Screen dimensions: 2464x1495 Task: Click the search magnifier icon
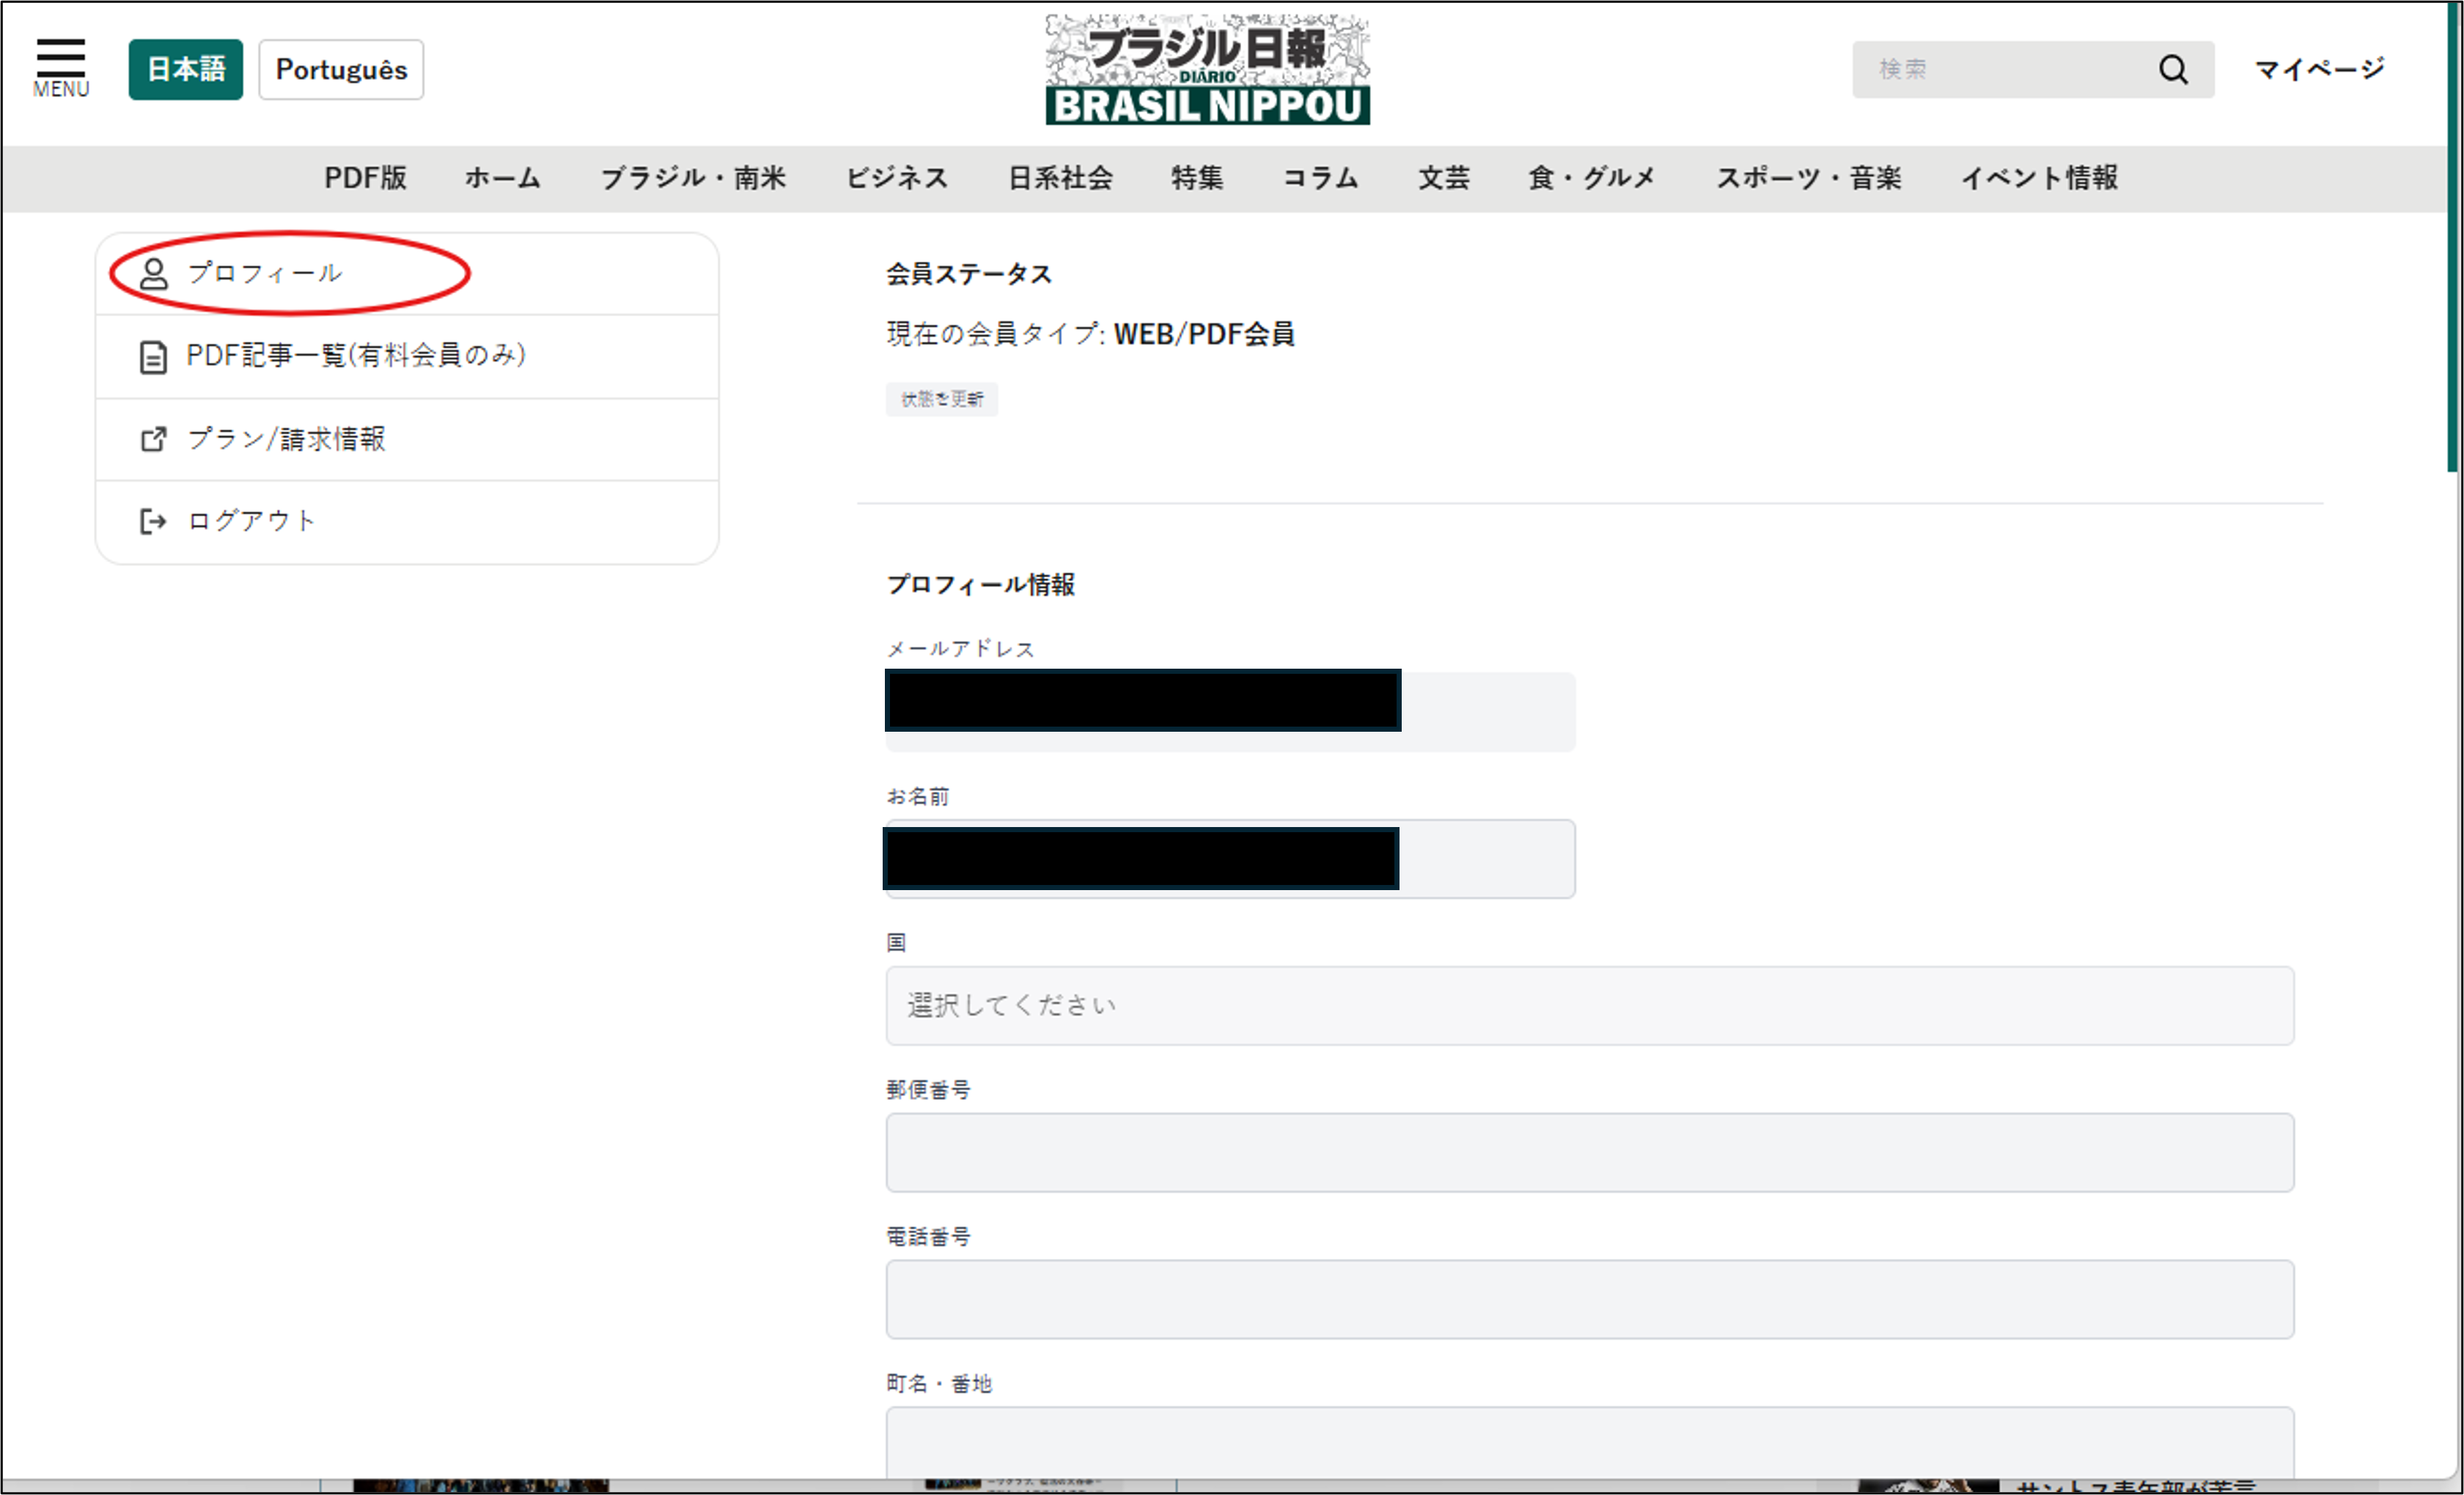[x=2172, y=69]
